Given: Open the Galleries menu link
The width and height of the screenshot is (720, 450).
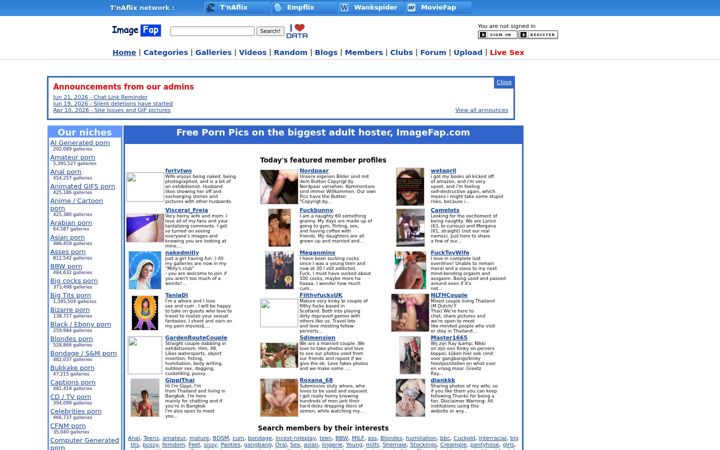Looking at the screenshot, I should click(214, 52).
